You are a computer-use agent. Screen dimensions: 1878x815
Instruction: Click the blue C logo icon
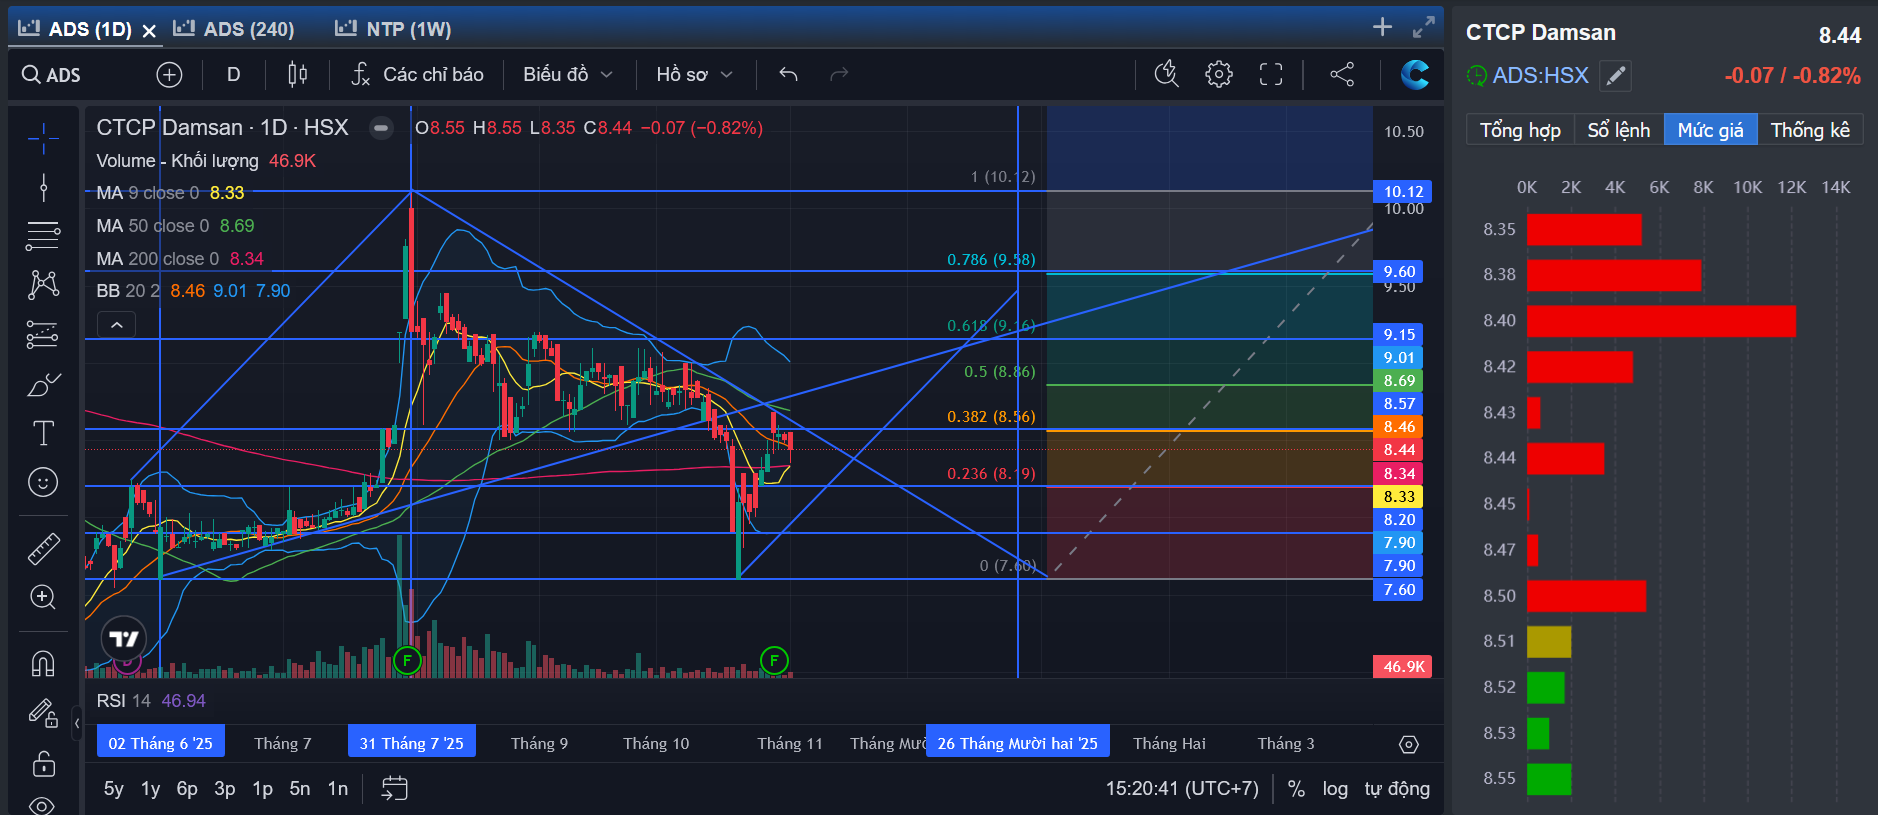(1415, 74)
